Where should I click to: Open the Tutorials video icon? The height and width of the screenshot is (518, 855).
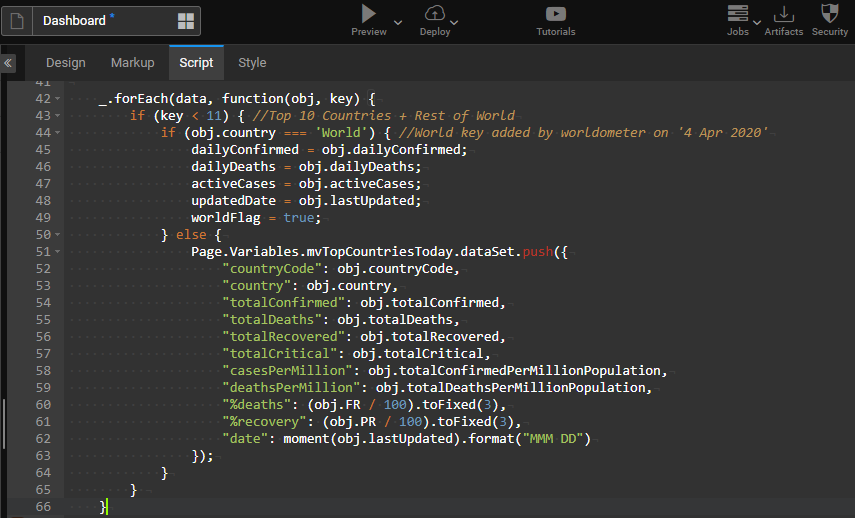click(x=555, y=14)
